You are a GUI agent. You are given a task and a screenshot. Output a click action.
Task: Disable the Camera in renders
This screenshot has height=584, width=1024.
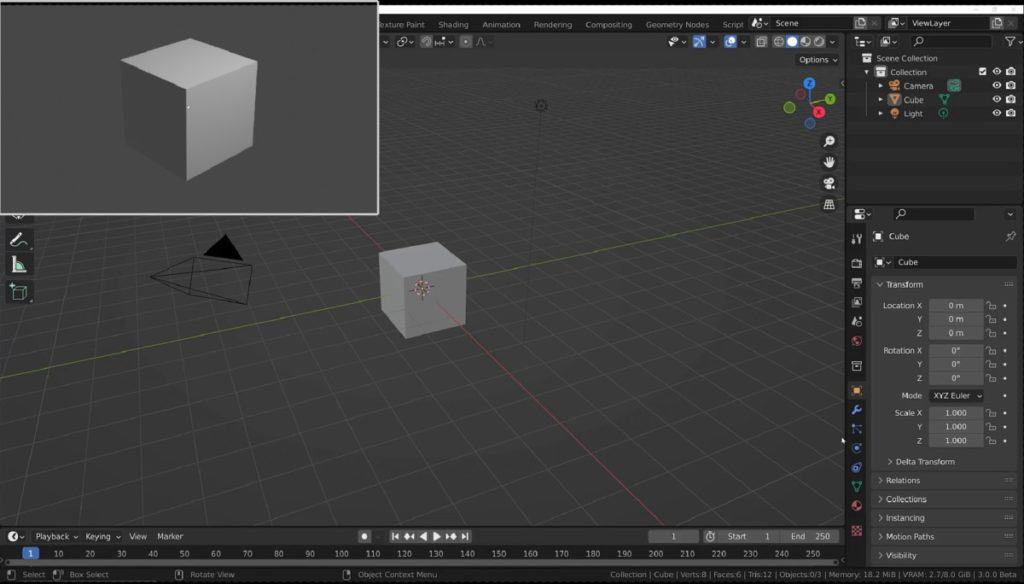(x=1010, y=86)
